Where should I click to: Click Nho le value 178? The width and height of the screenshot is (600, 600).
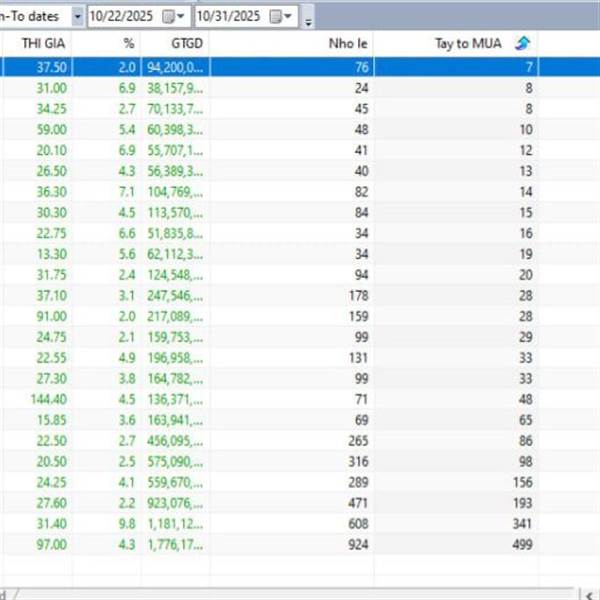point(359,295)
